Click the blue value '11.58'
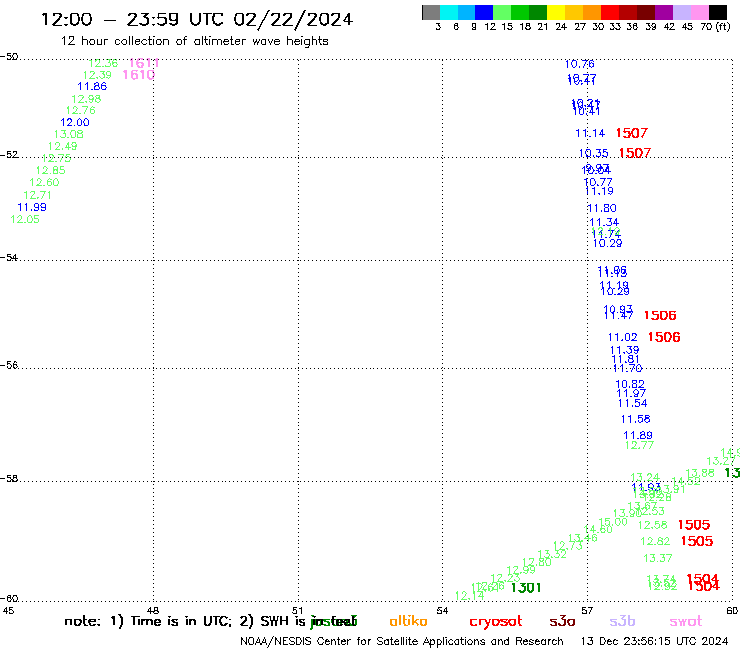740x650 pixels. pyautogui.click(x=636, y=419)
